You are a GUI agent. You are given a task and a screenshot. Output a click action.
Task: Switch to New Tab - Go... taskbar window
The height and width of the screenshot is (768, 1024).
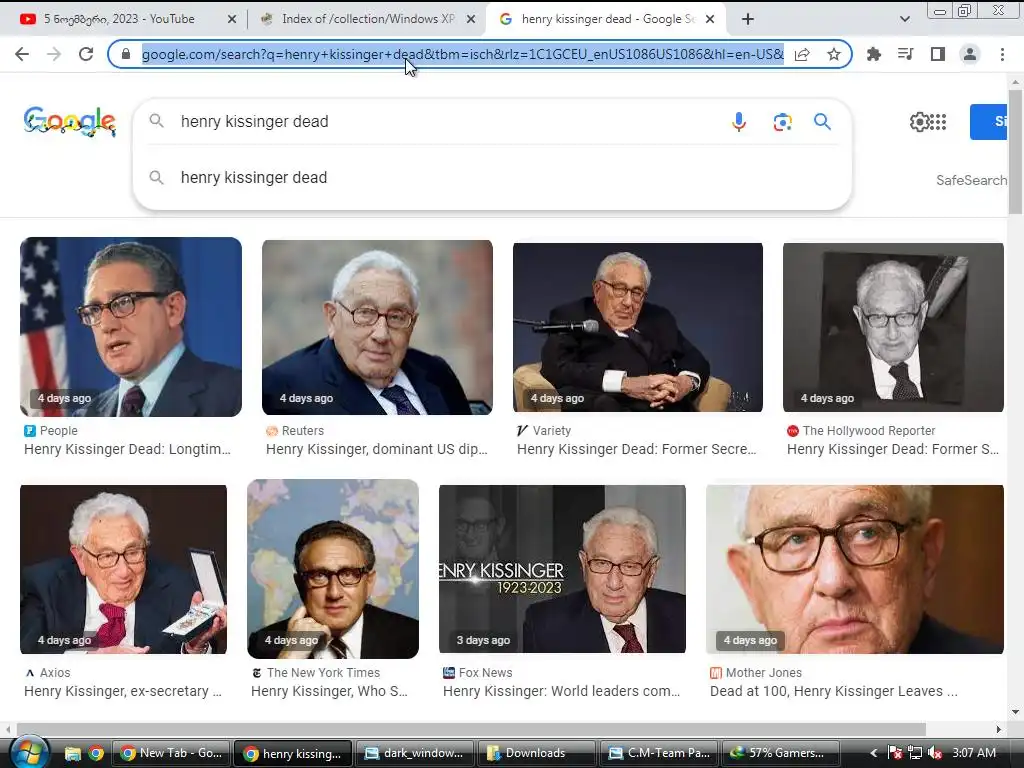[172, 754]
